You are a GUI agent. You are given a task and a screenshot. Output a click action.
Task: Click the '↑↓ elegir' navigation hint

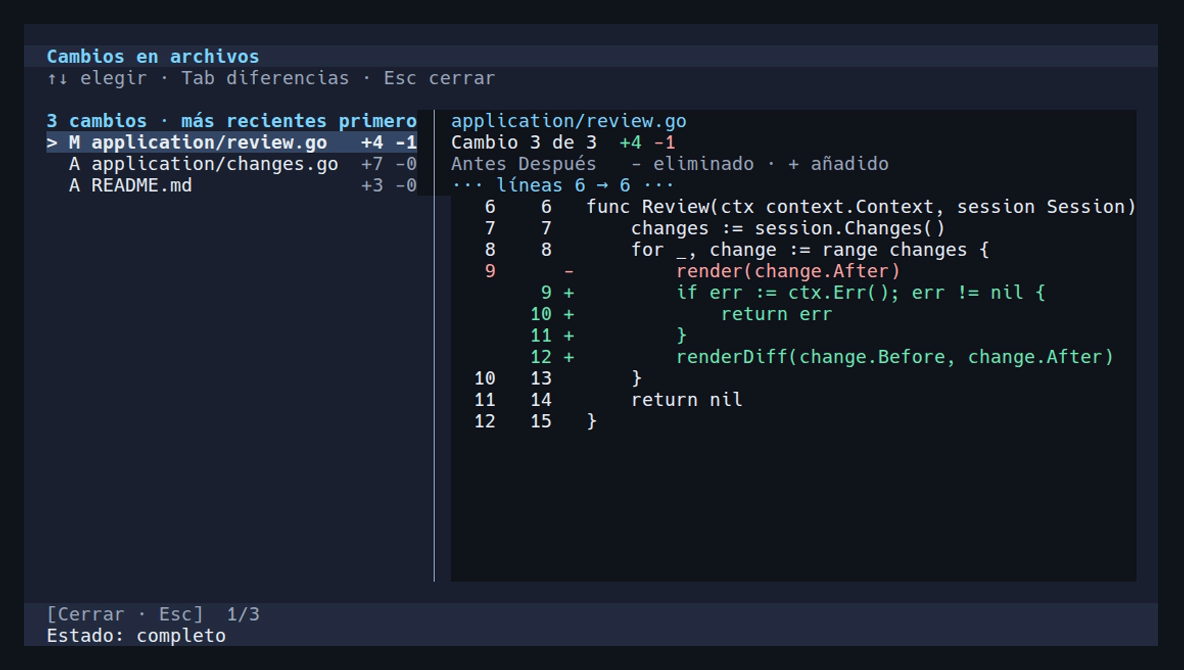point(97,78)
